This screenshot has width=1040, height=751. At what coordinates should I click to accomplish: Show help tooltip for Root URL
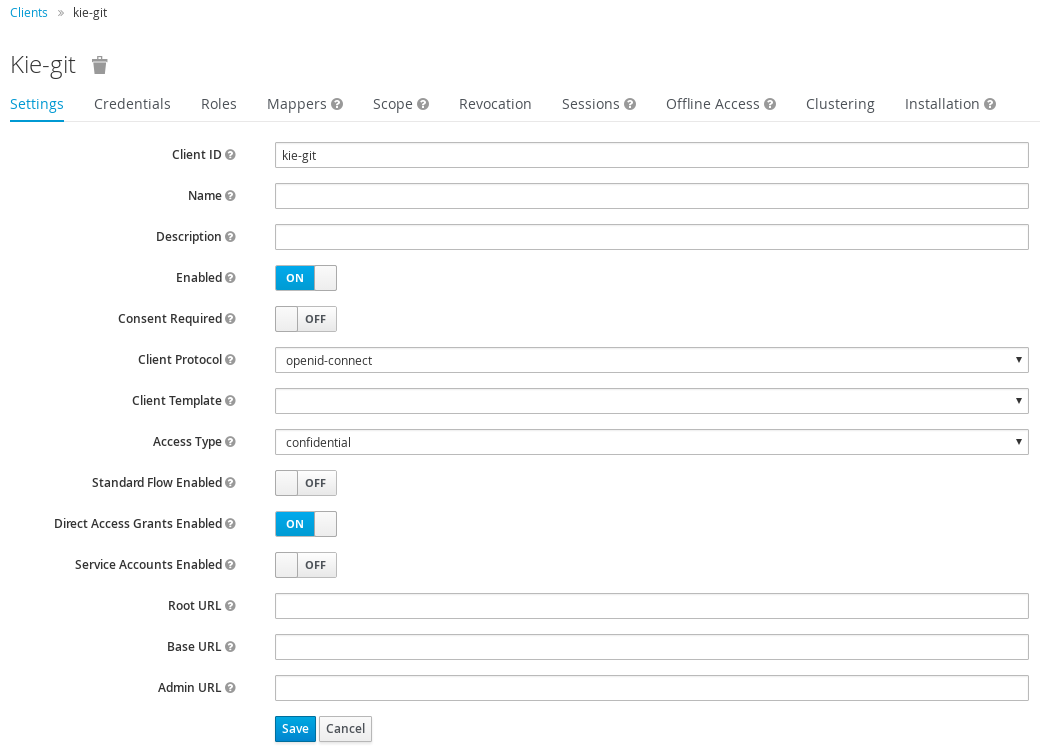[x=230, y=606]
